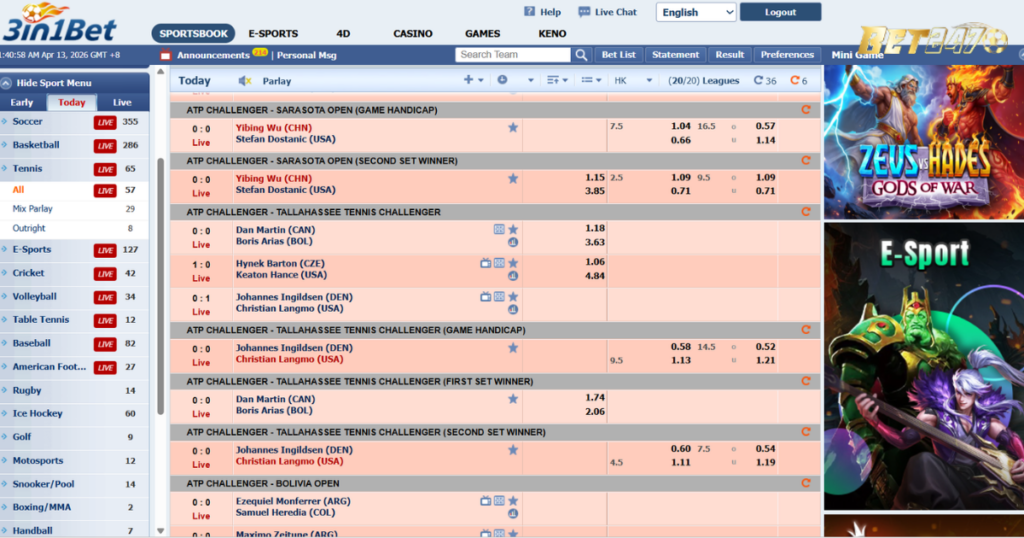Favorite Hynek Barton vs Keaton Hance star
1024x538 pixels.
513,263
